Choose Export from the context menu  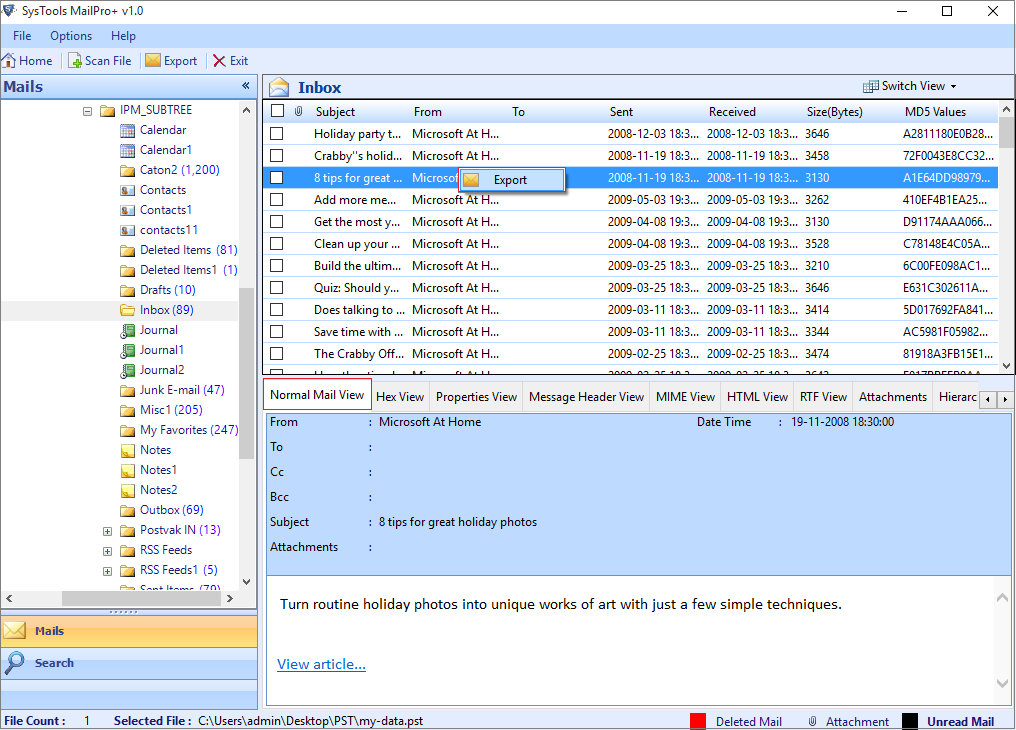[x=512, y=180]
